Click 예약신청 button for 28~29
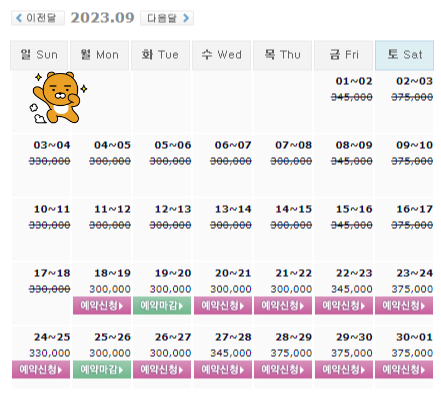The image size is (441, 393). click(283, 370)
